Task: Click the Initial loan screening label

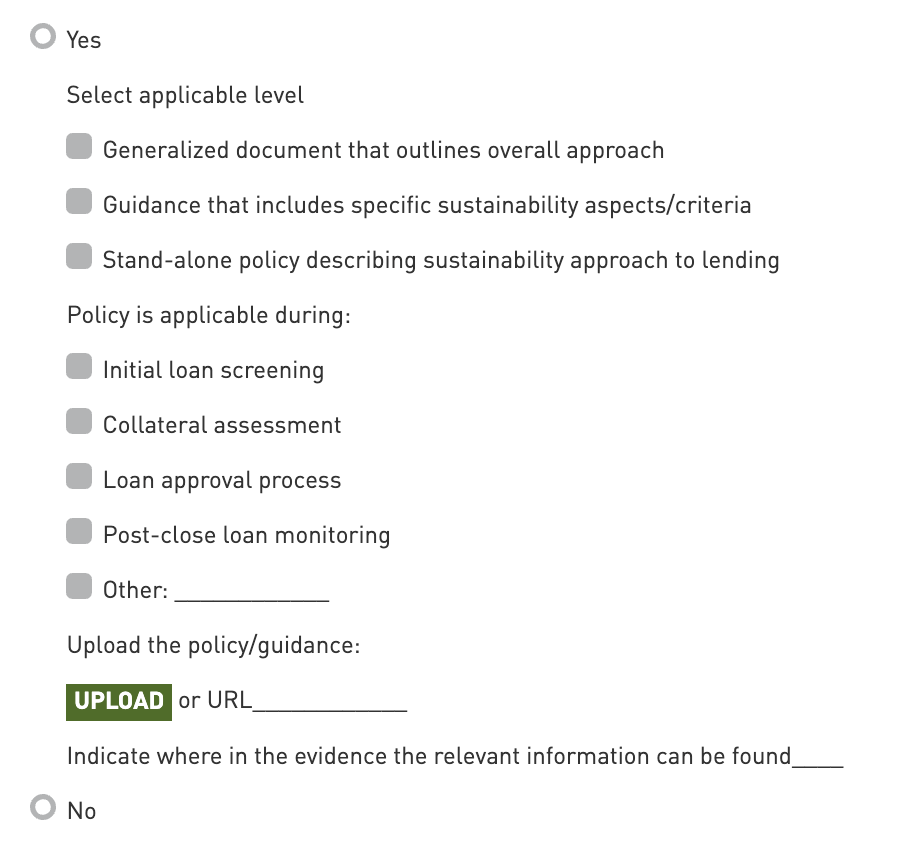Action: [213, 370]
